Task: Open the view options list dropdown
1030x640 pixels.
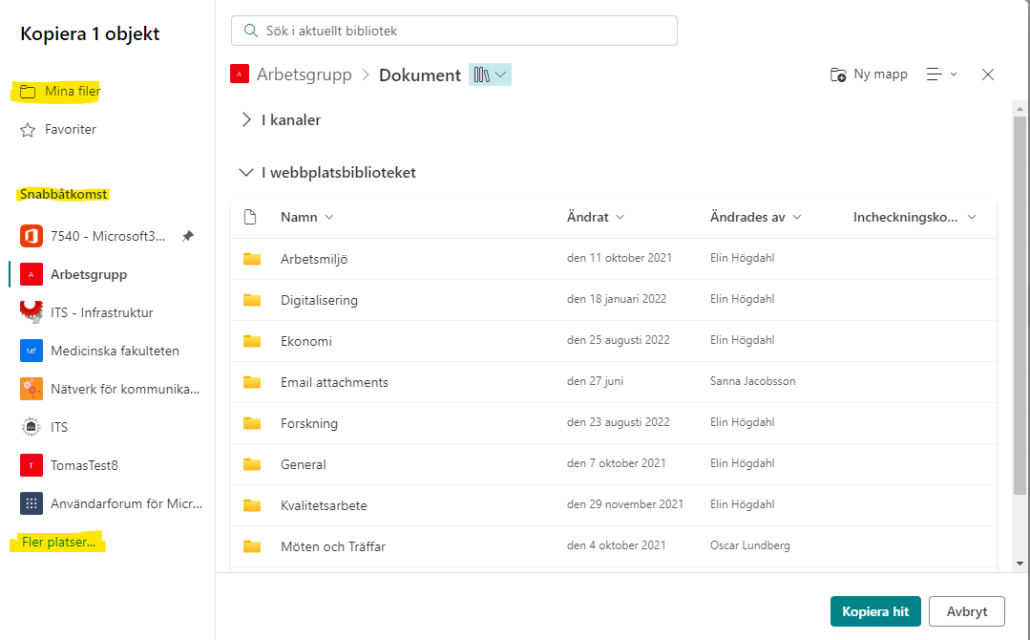Action: pyautogui.click(x=941, y=74)
